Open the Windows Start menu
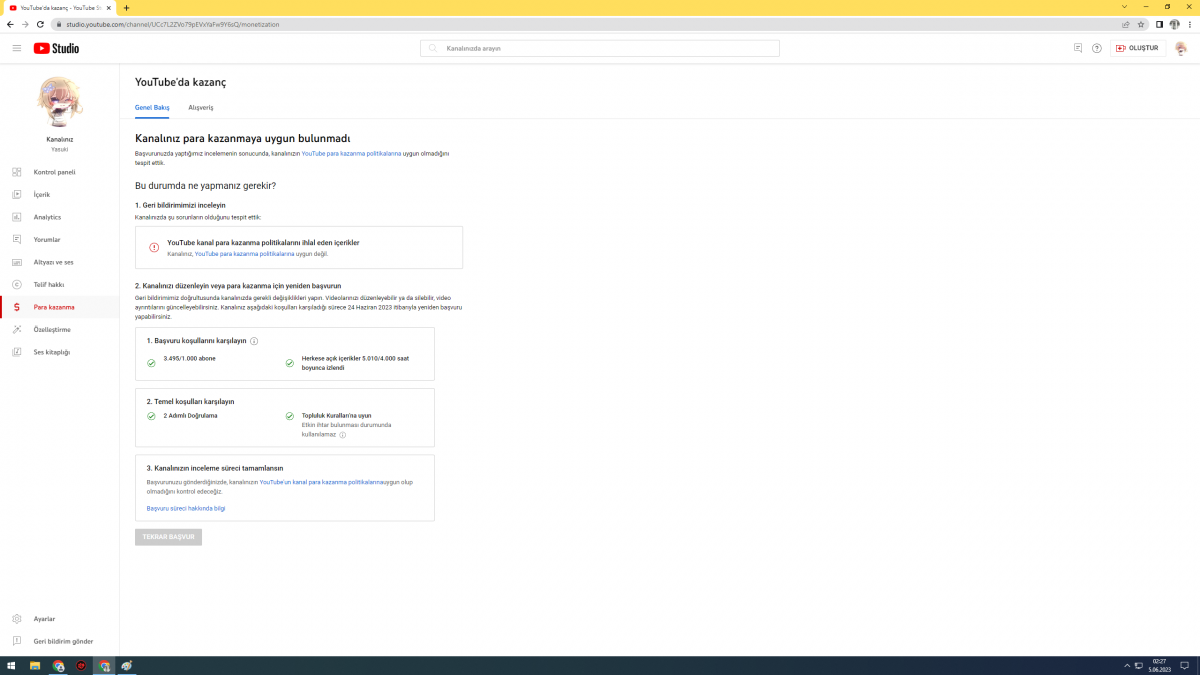 (x=11, y=666)
